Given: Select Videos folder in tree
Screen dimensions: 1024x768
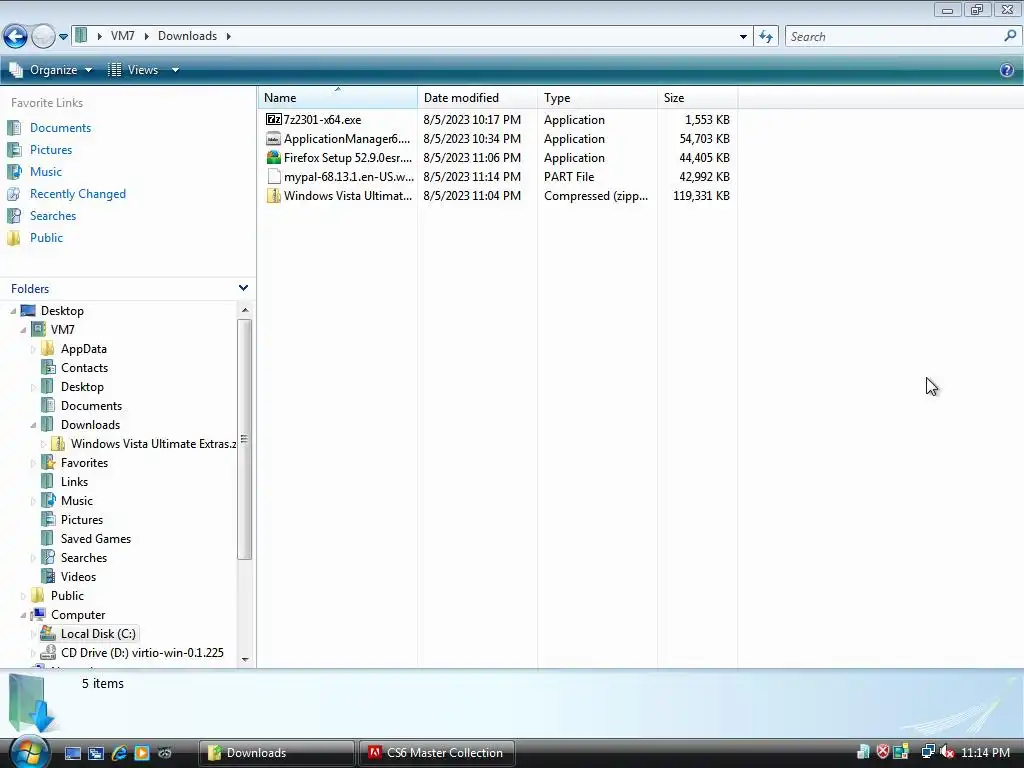Looking at the screenshot, I should [x=78, y=577].
